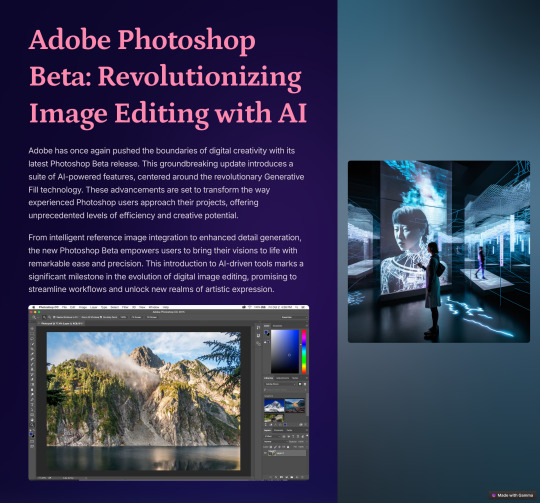Click the 100% zoom button in options bar

[123, 317]
